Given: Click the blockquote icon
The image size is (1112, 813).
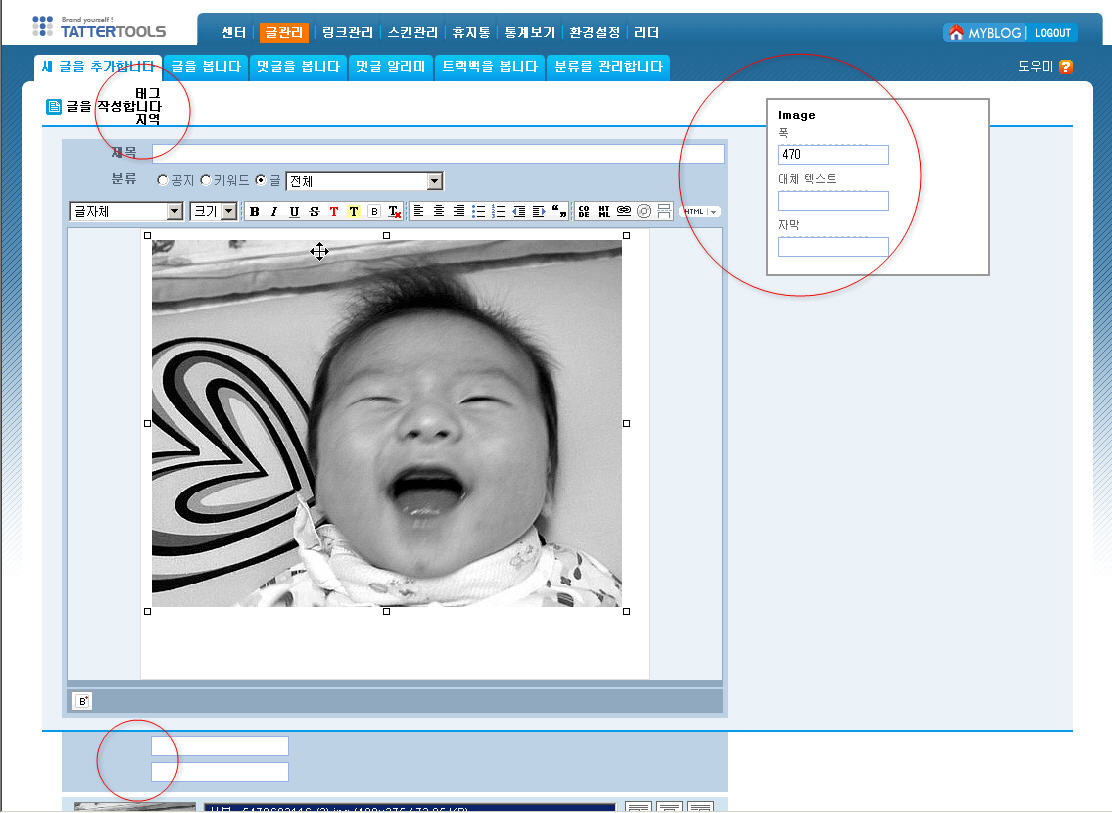Looking at the screenshot, I should tap(559, 211).
